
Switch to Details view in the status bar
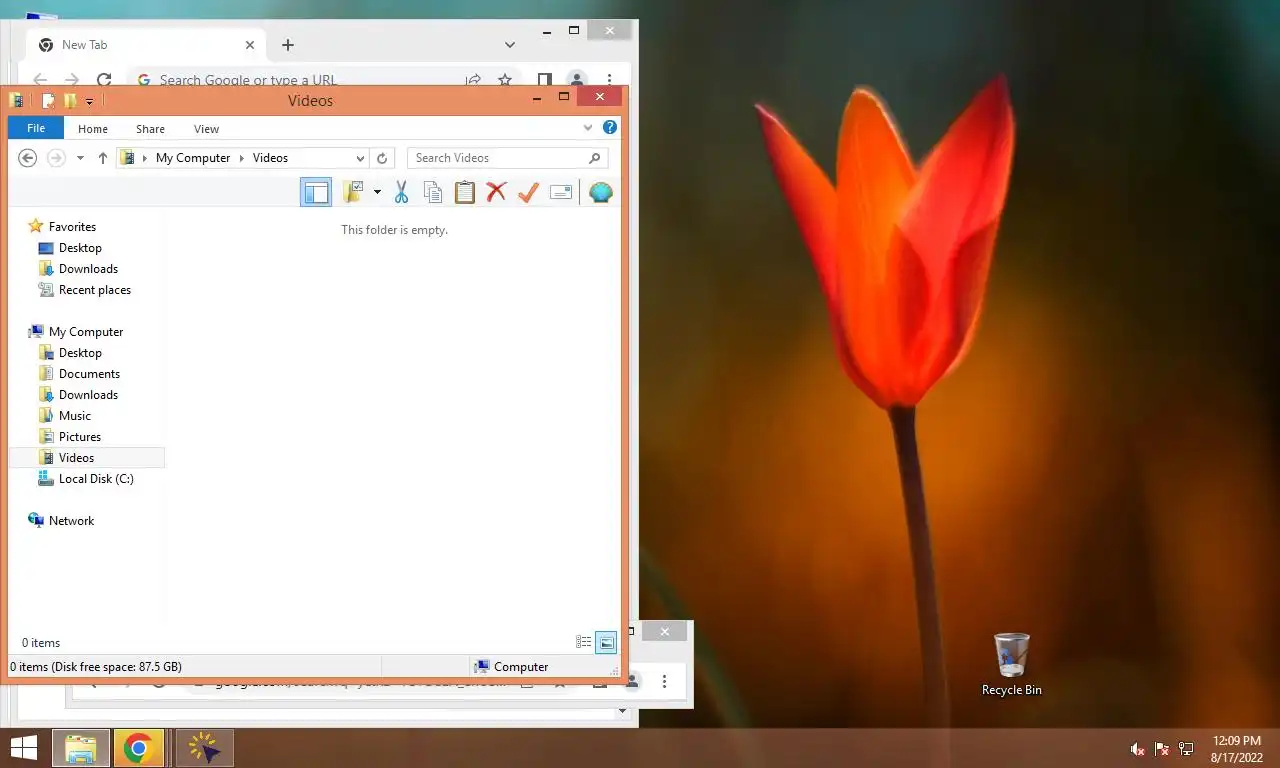(584, 643)
